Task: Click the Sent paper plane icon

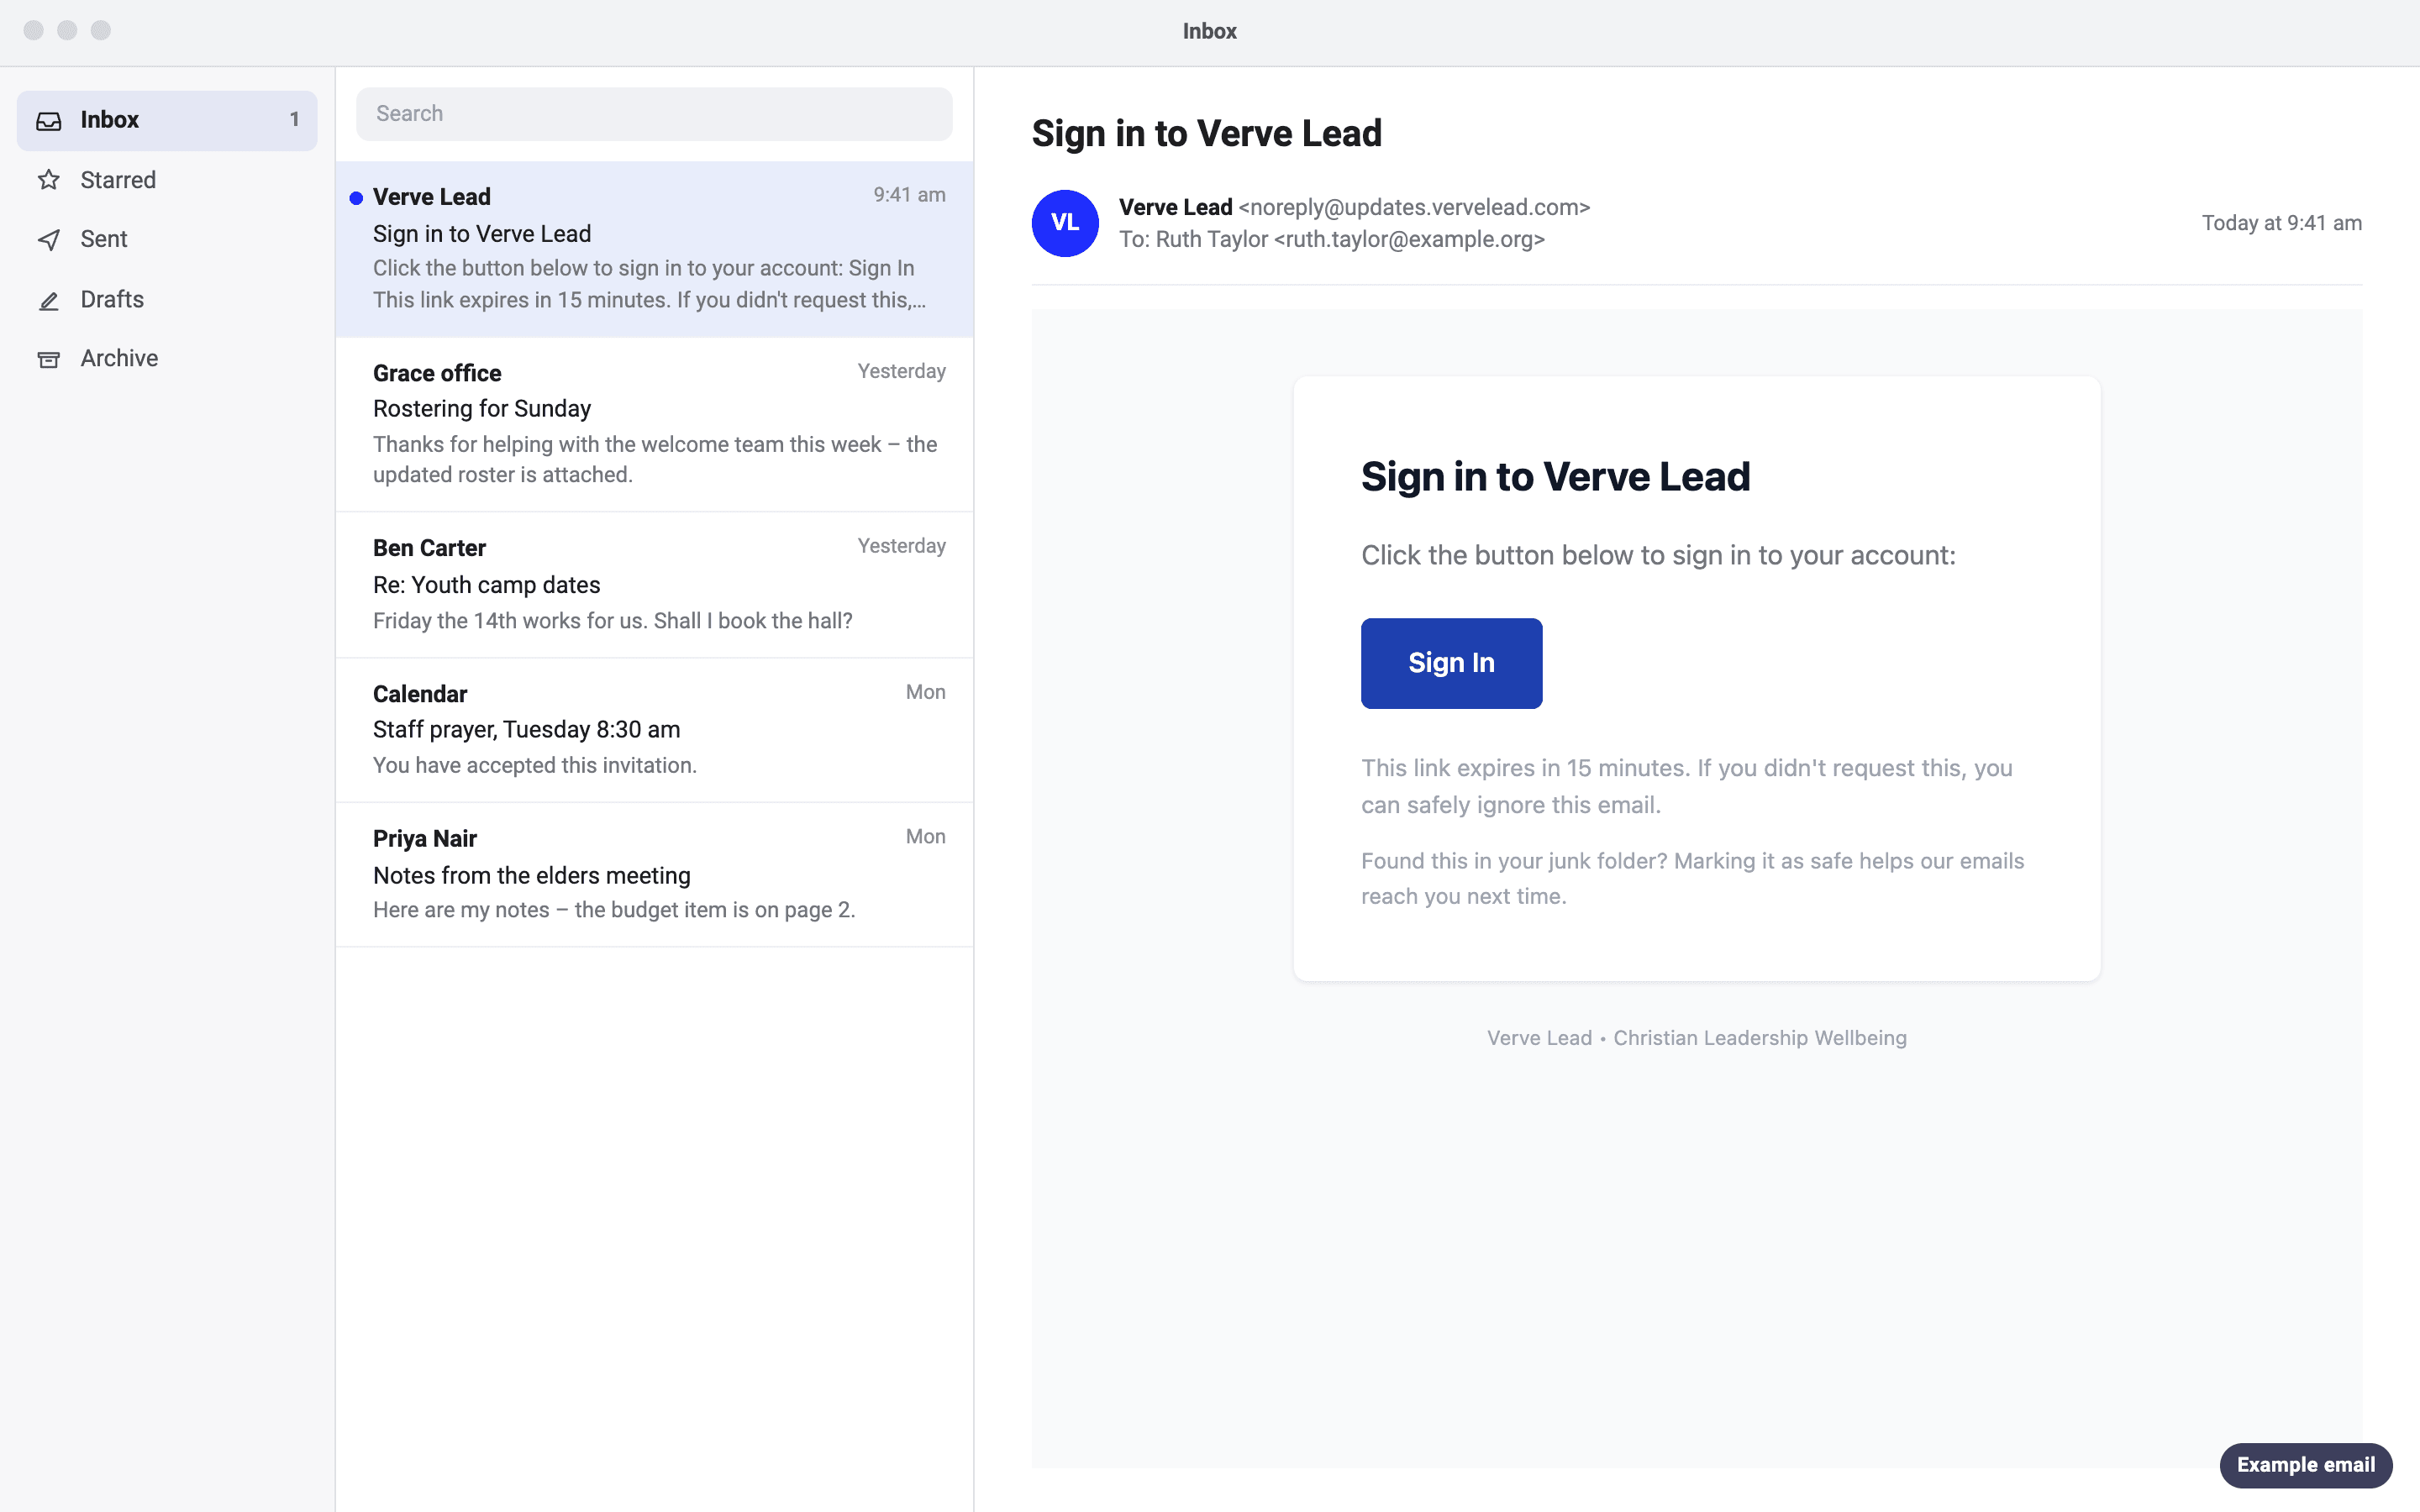Action: pyautogui.click(x=49, y=240)
